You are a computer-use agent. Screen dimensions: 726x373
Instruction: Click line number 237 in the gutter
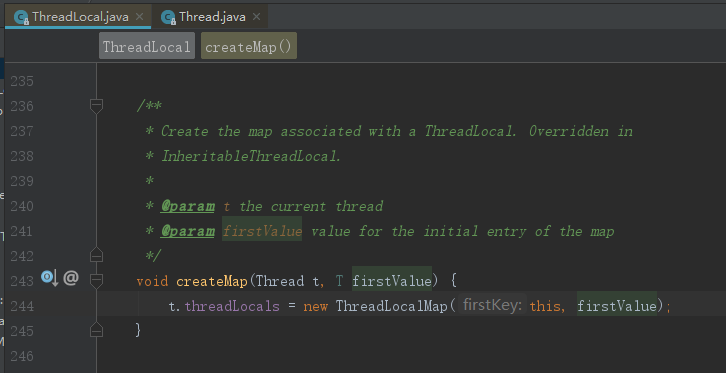pos(22,131)
